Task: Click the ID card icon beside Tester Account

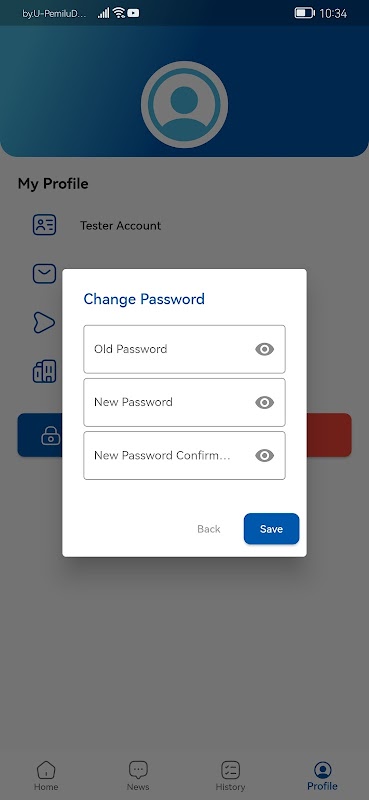Action: (44, 225)
